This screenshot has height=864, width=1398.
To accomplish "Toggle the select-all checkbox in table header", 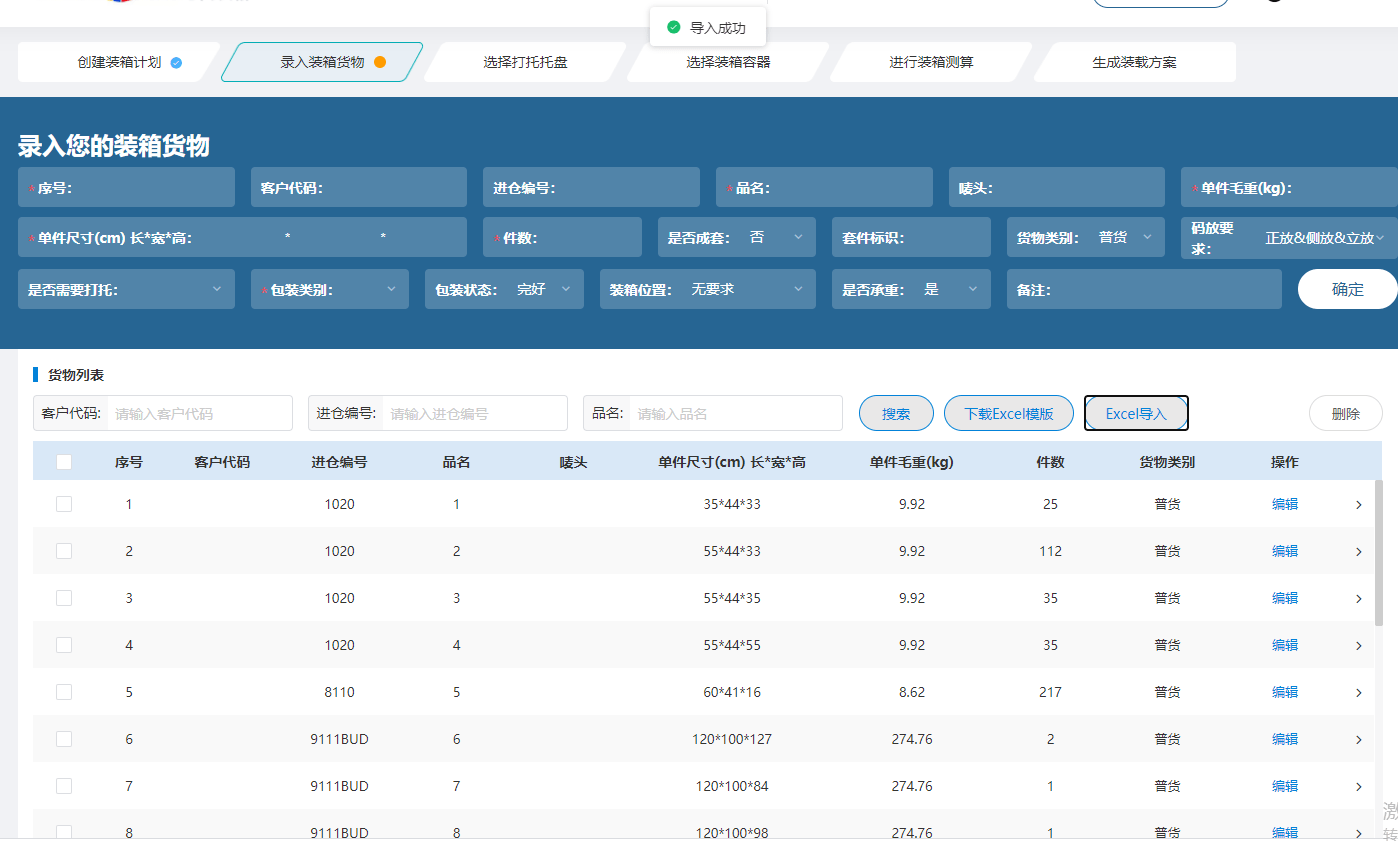I will tap(64, 462).
